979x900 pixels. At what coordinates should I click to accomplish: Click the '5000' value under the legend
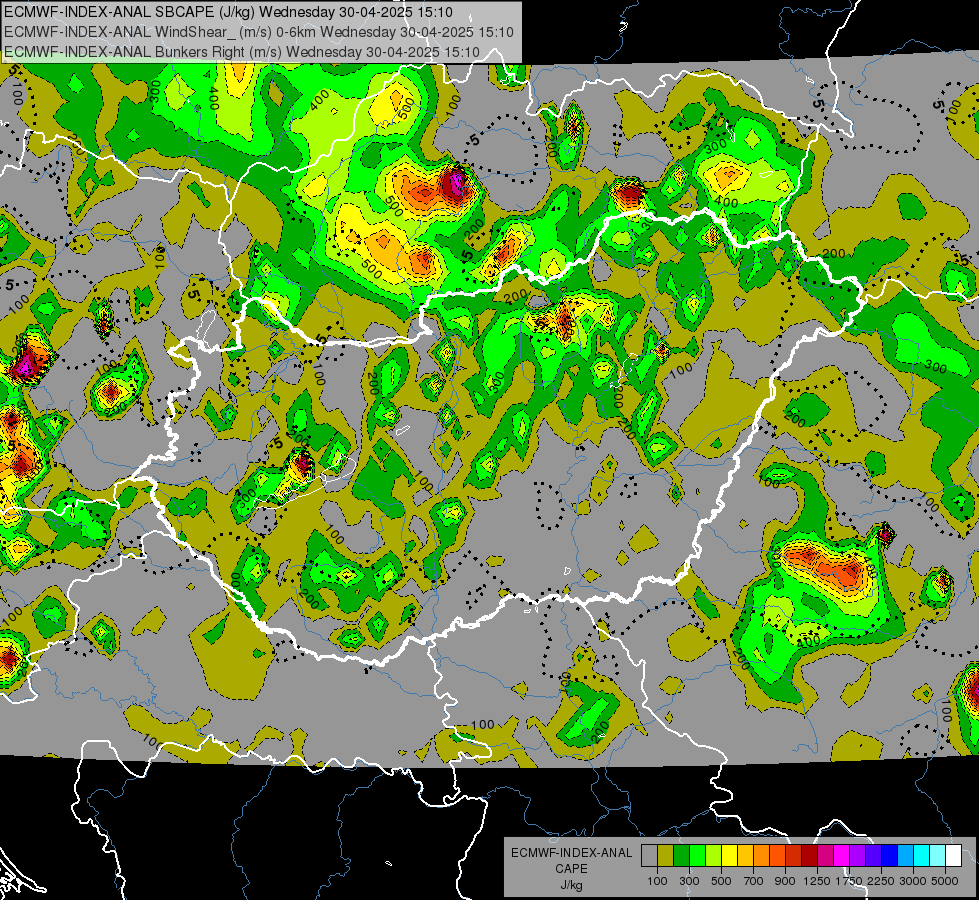coord(945,881)
